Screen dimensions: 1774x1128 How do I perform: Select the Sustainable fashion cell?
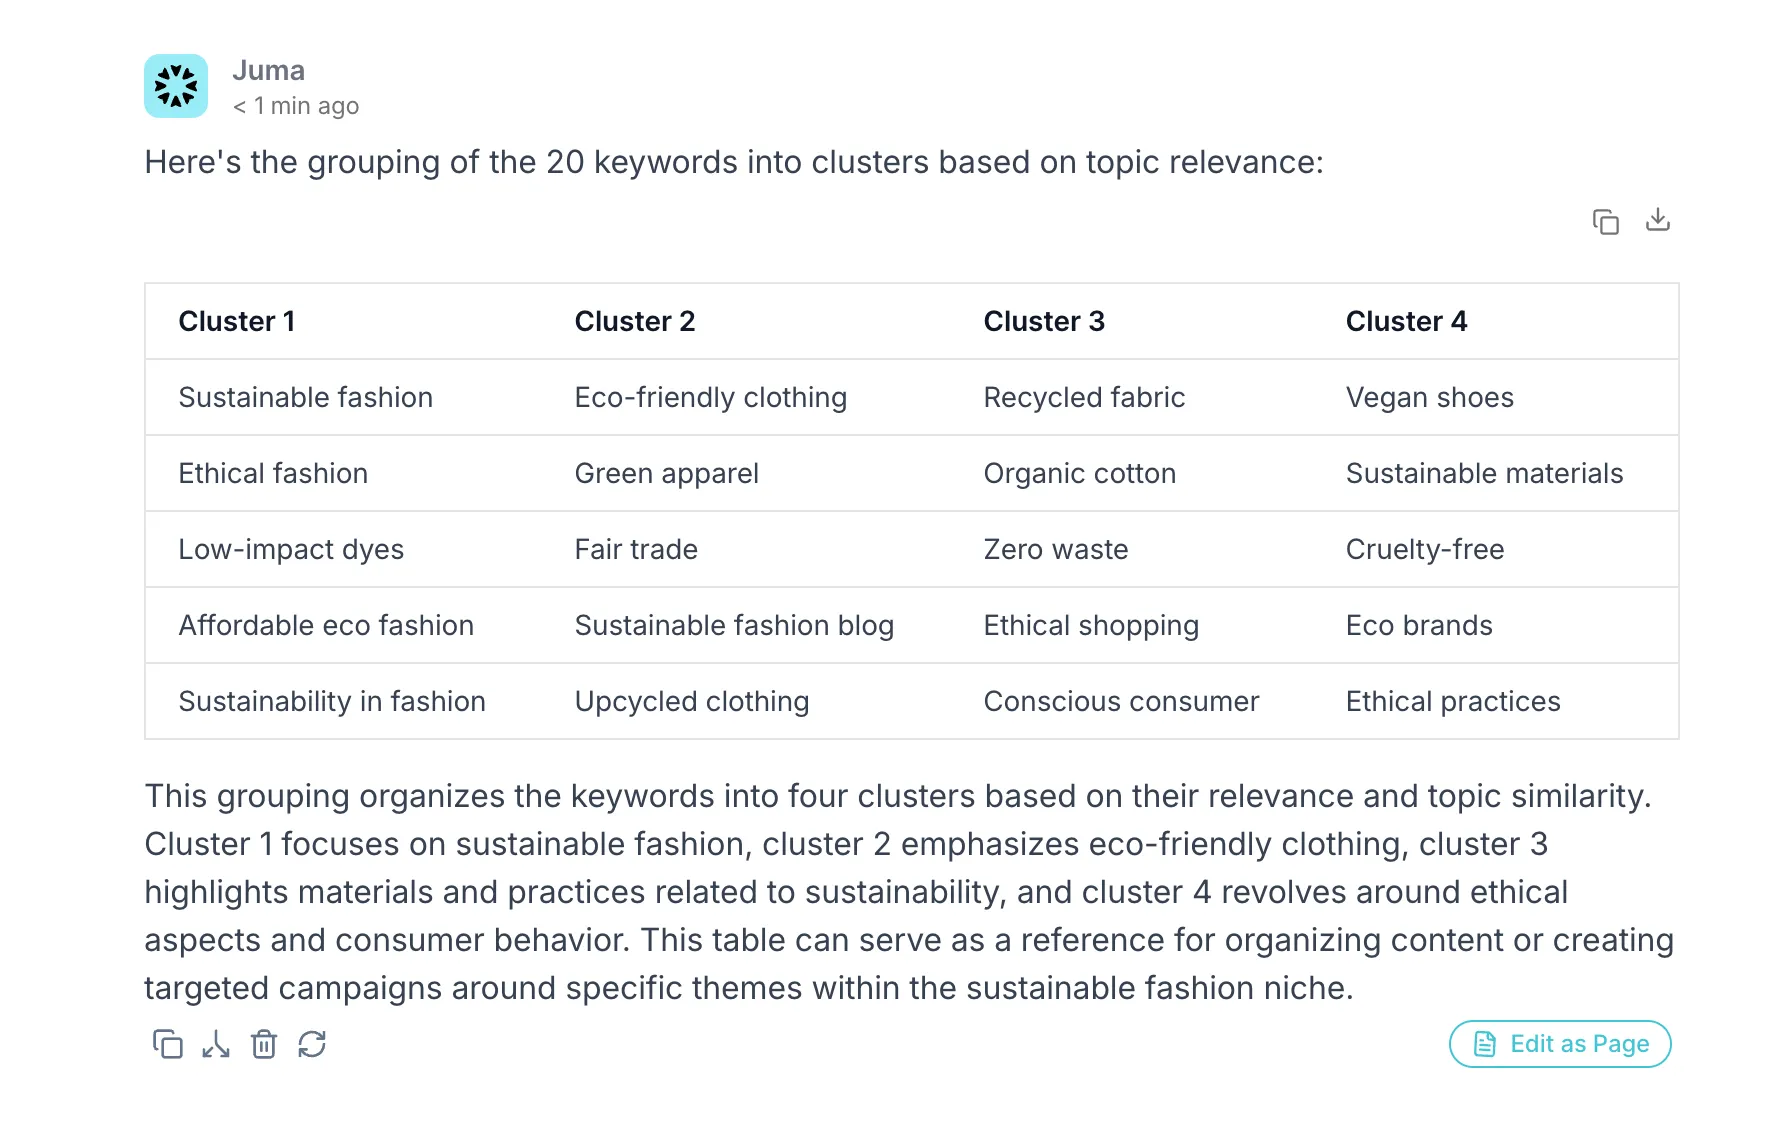(x=305, y=397)
